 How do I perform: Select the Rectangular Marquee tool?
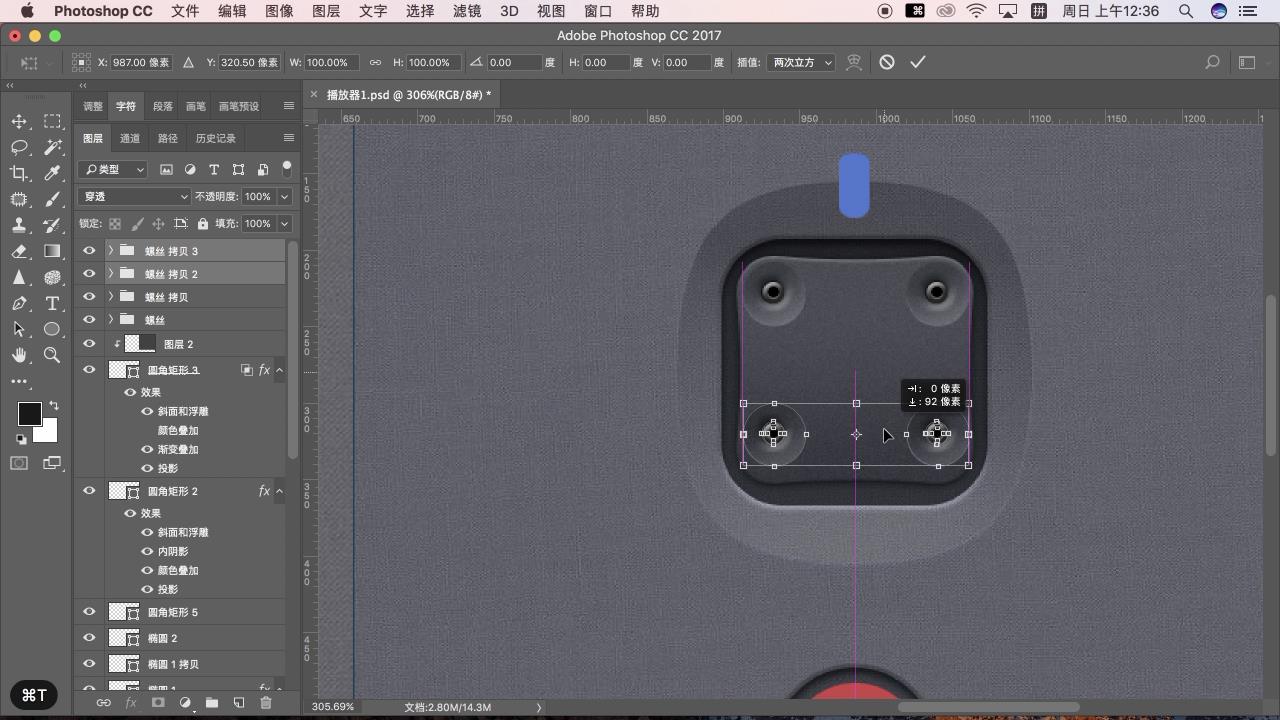tap(52, 121)
